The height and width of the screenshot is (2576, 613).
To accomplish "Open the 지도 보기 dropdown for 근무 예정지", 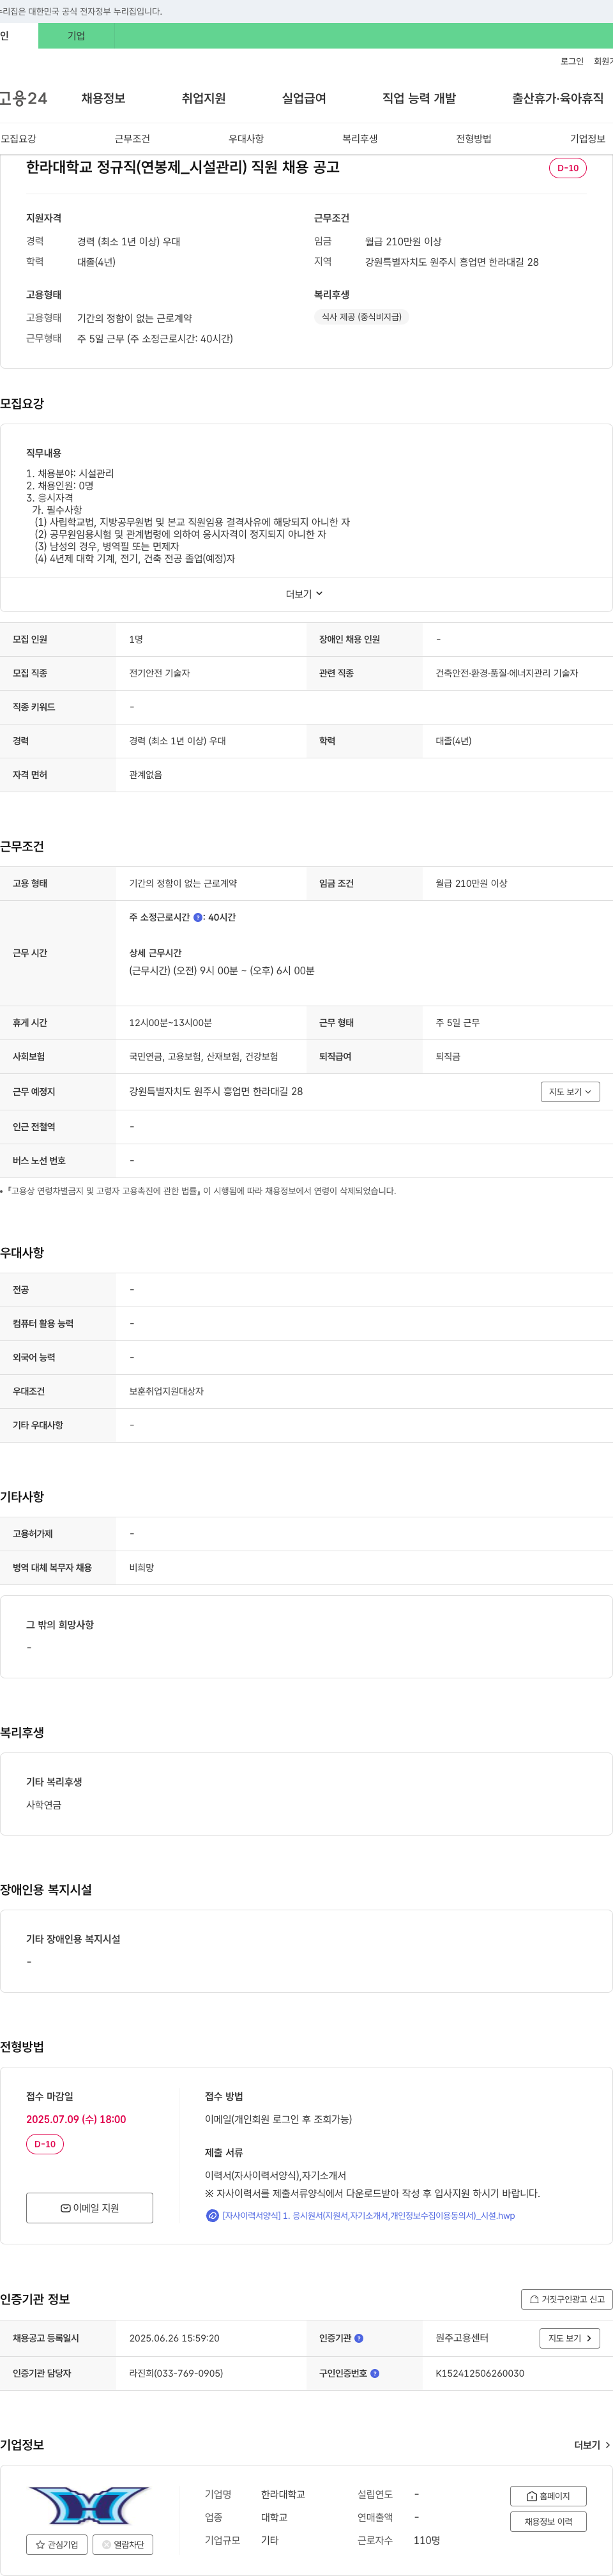I will point(570,1092).
